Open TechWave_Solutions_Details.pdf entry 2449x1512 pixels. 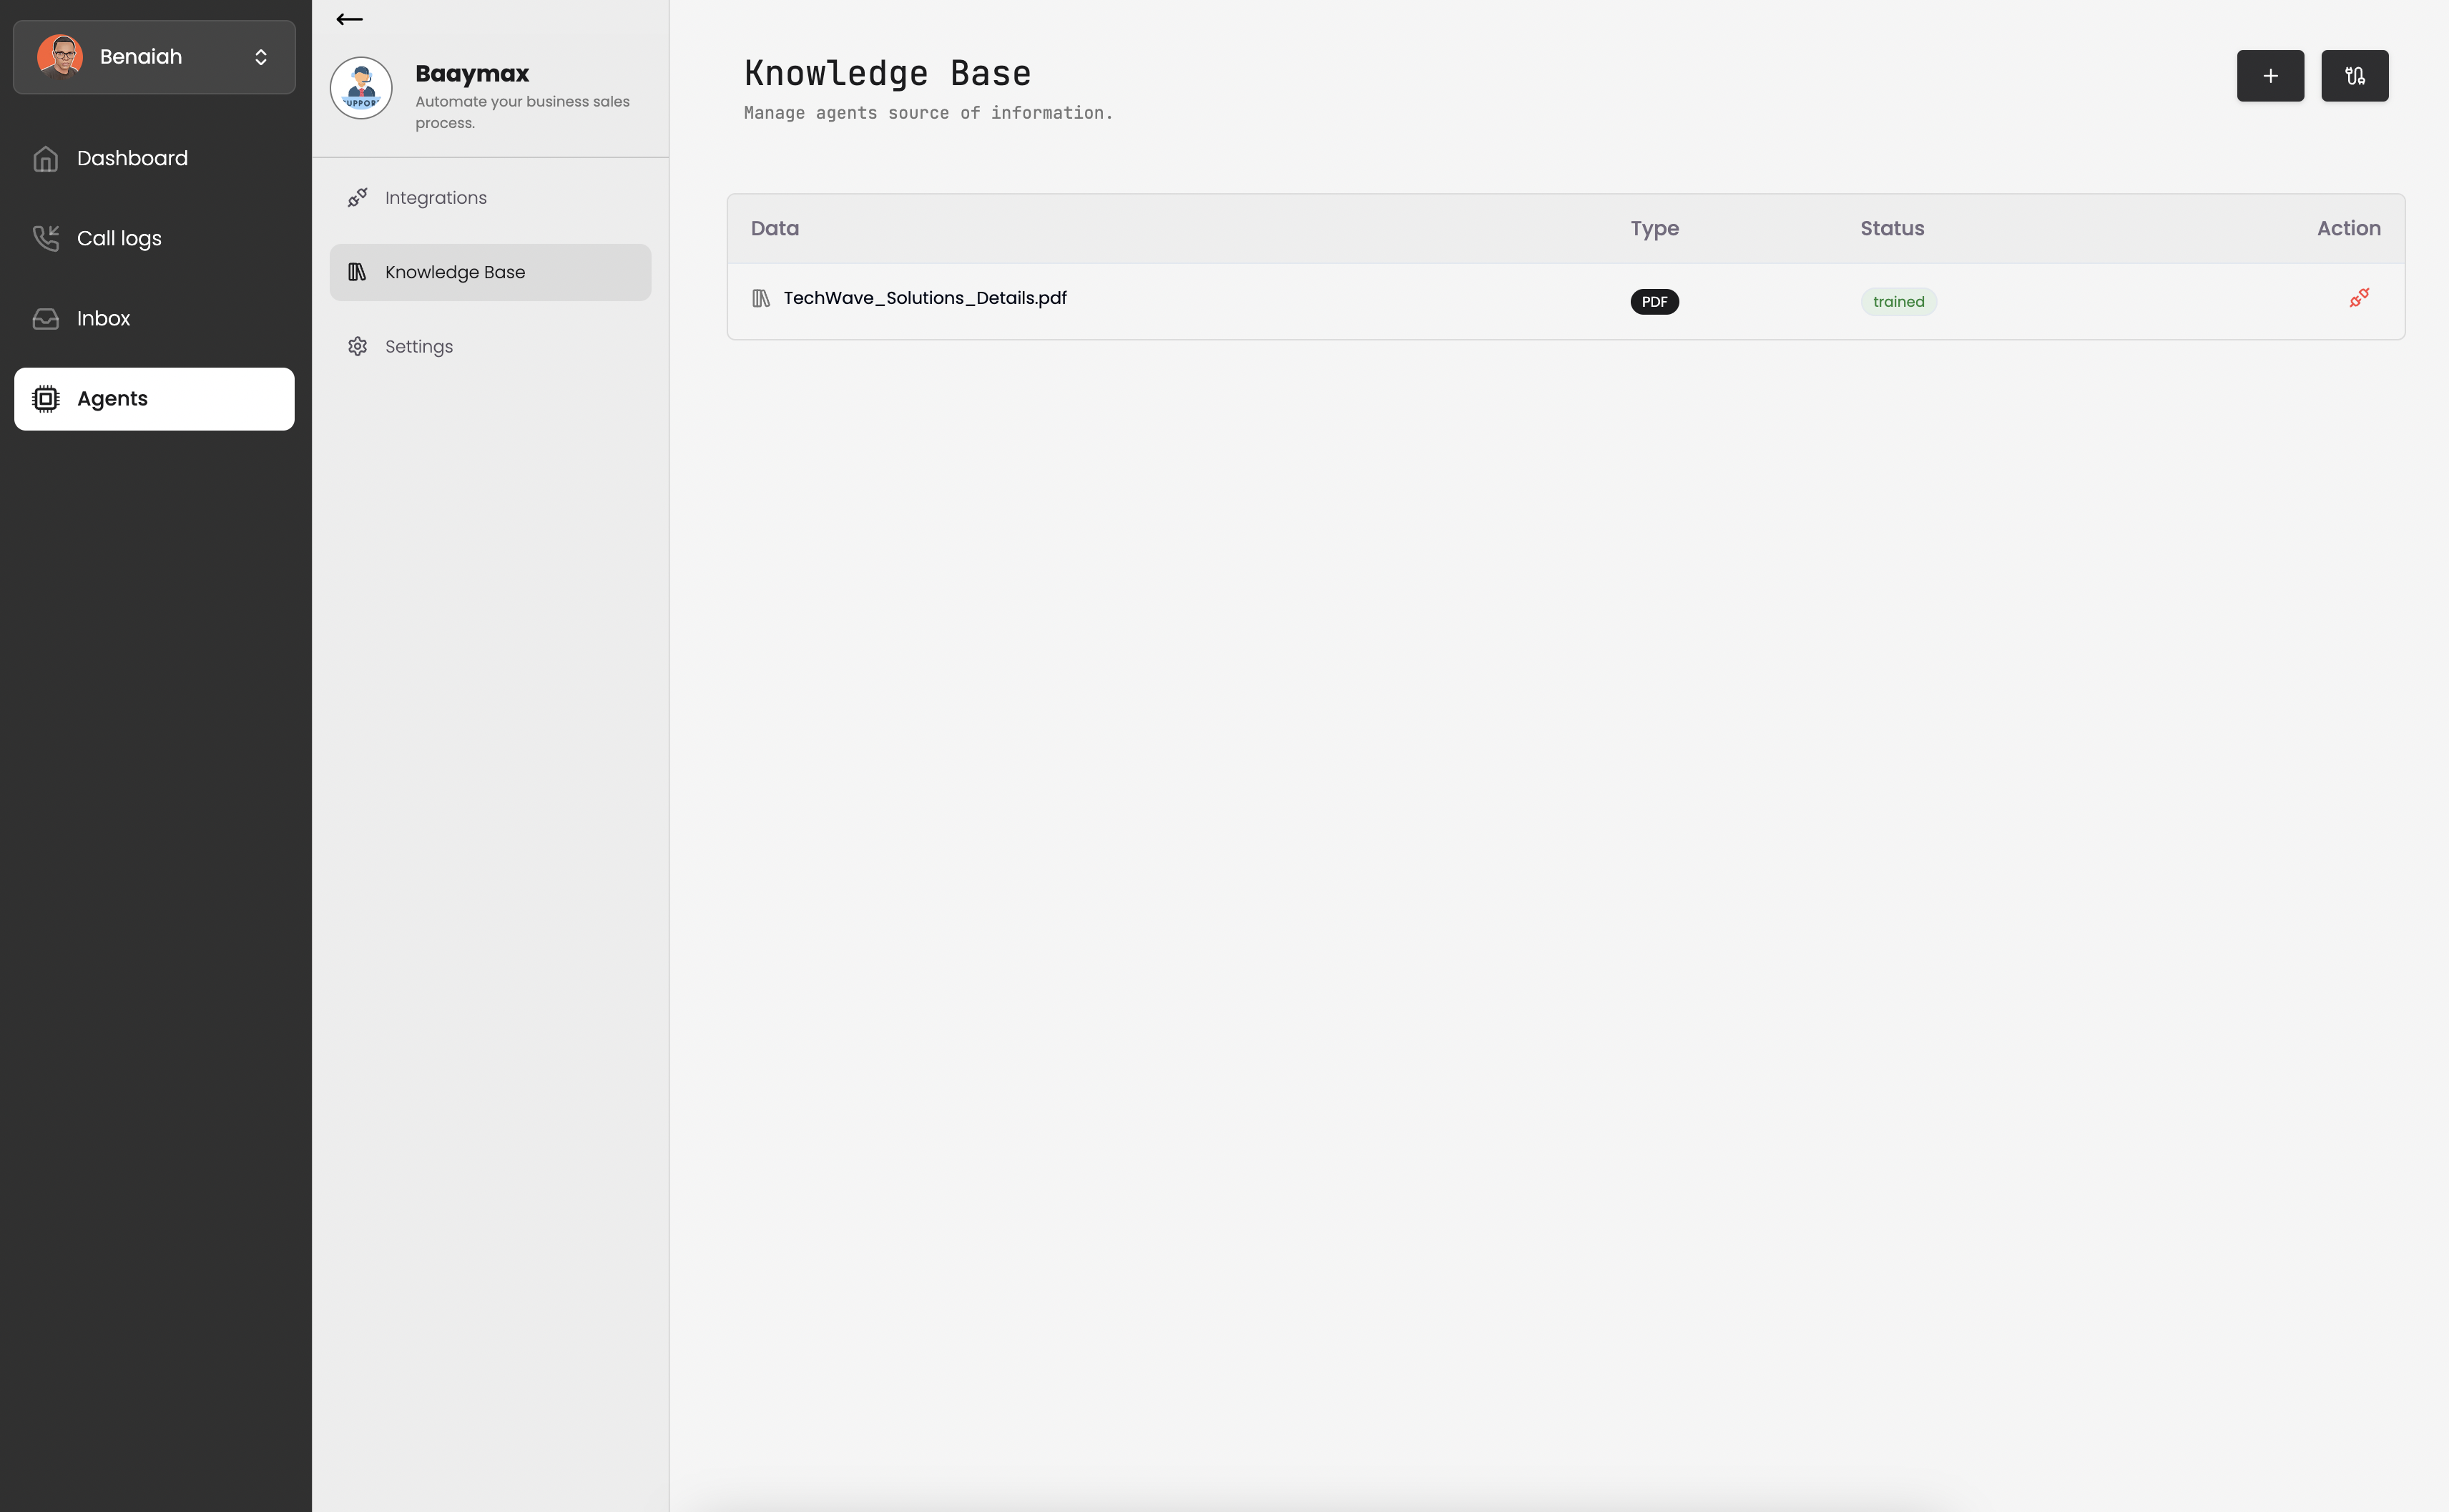(924, 298)
